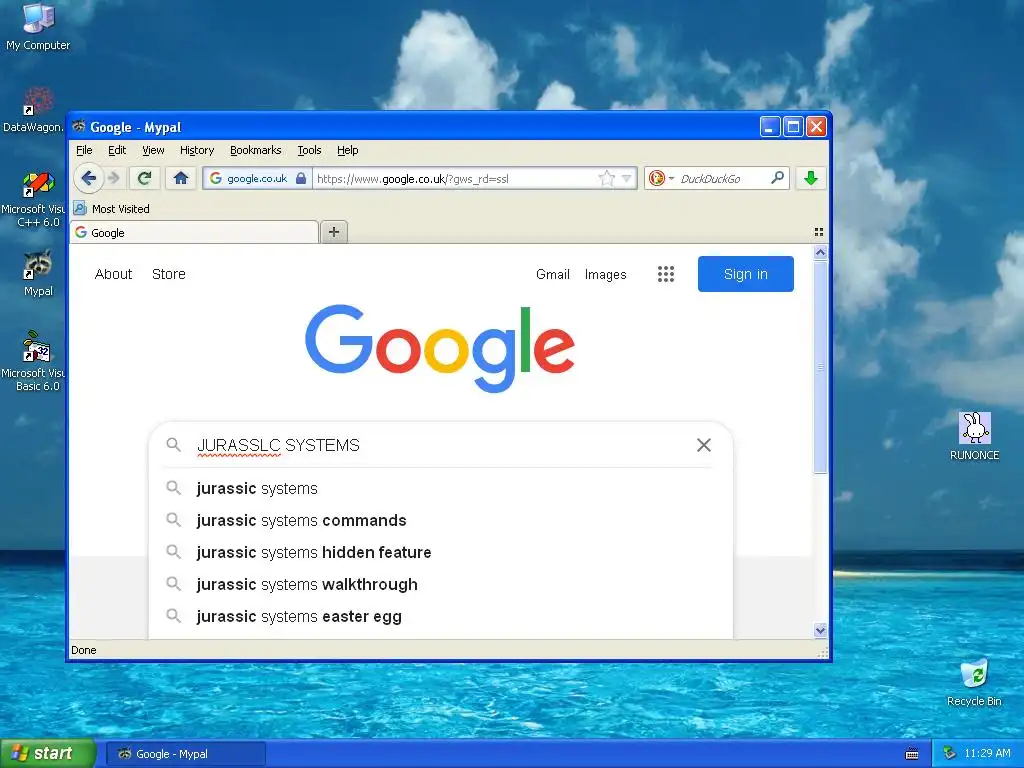Open the Gmail link

[x=552, y=274]
